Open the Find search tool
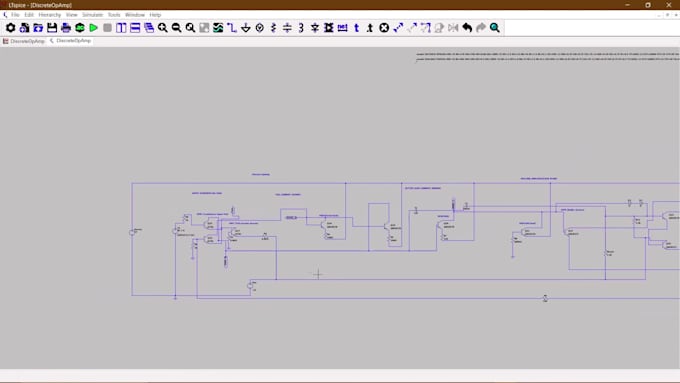The image size is (680, 383). point(495,28)
